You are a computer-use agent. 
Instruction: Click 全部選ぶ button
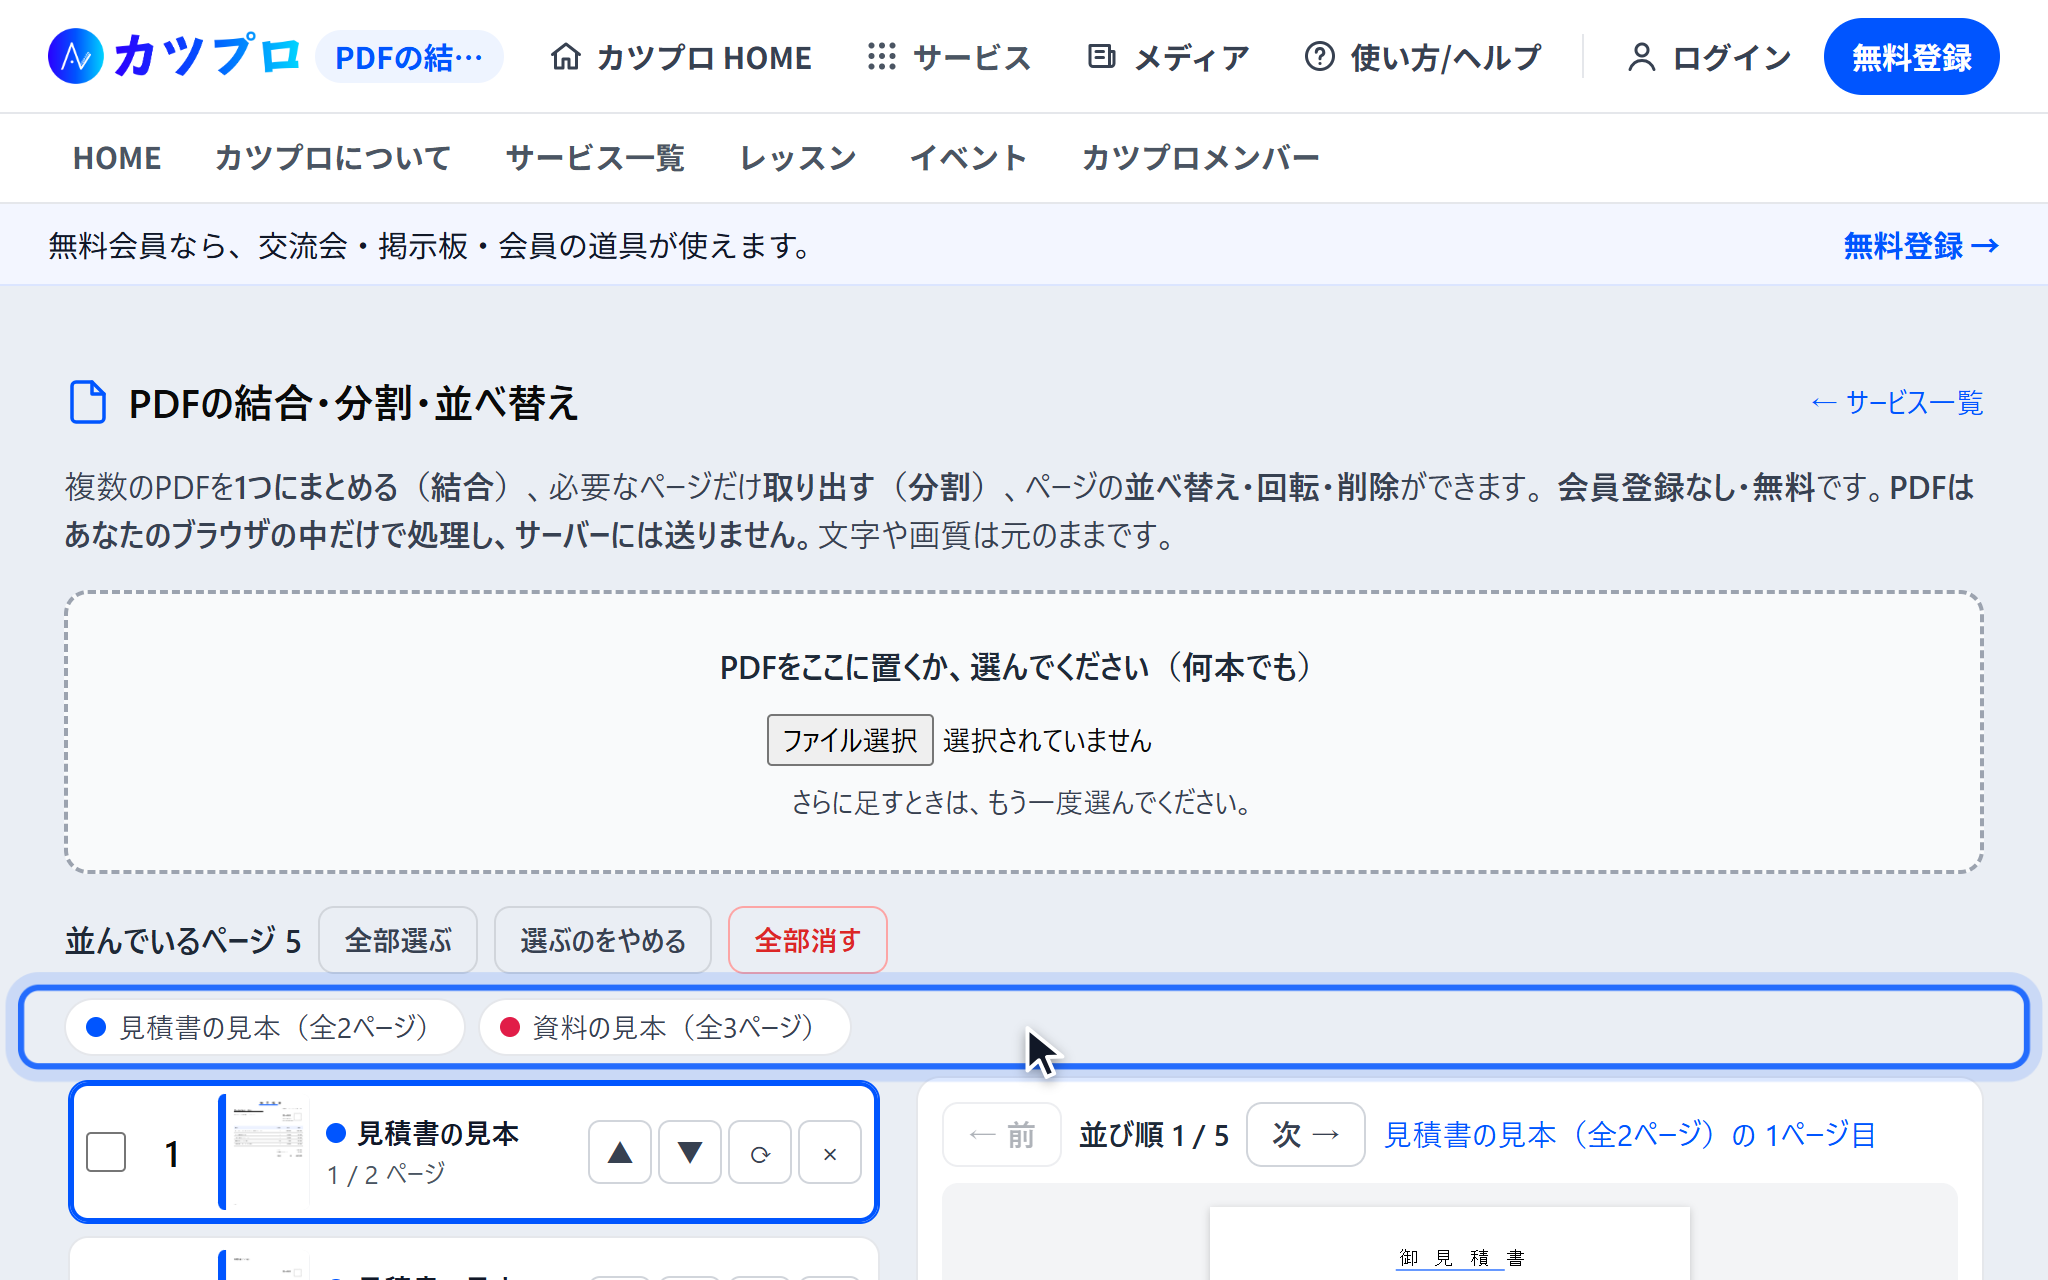[x=398, y=940]
